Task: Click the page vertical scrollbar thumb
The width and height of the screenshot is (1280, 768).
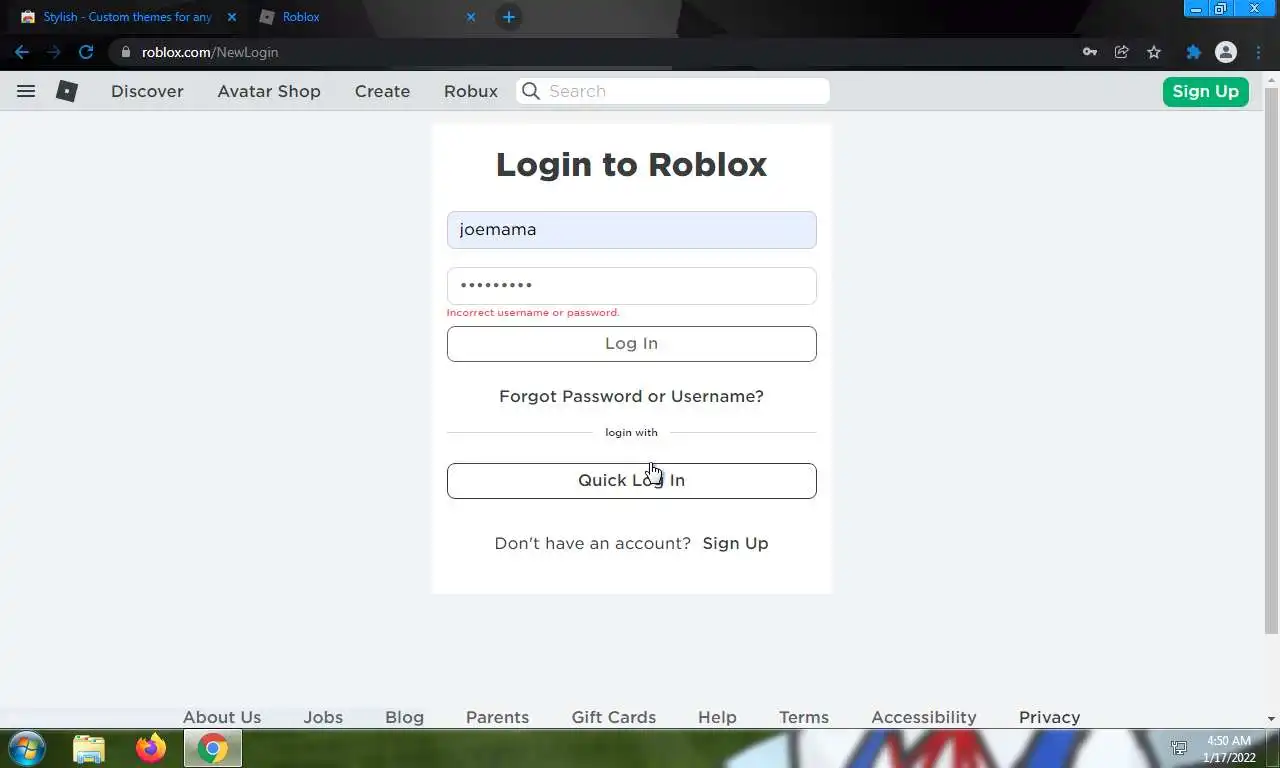Action: pyautogui.click(x=1271, y=360)
